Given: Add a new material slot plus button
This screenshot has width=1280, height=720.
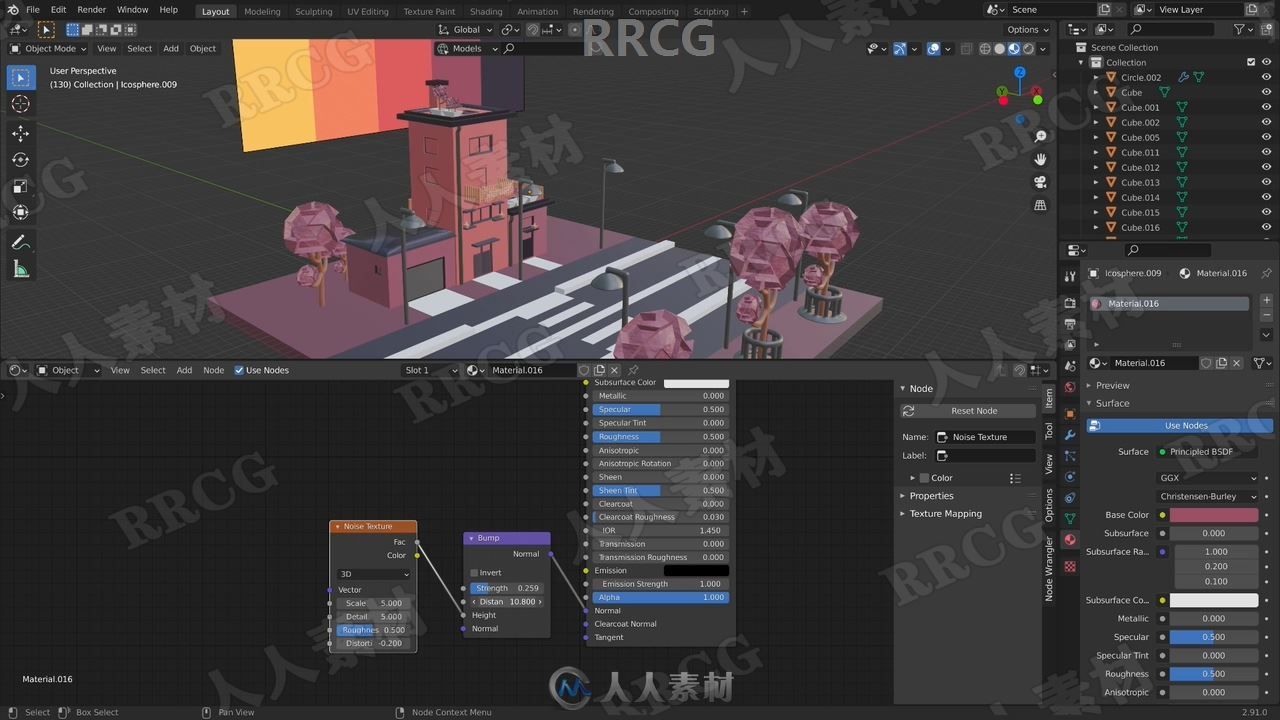Looking at the screenshot, I should pos(1267,301).
